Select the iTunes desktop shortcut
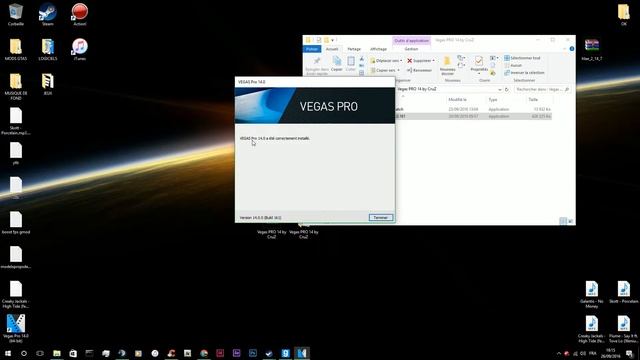 [80, 49]
